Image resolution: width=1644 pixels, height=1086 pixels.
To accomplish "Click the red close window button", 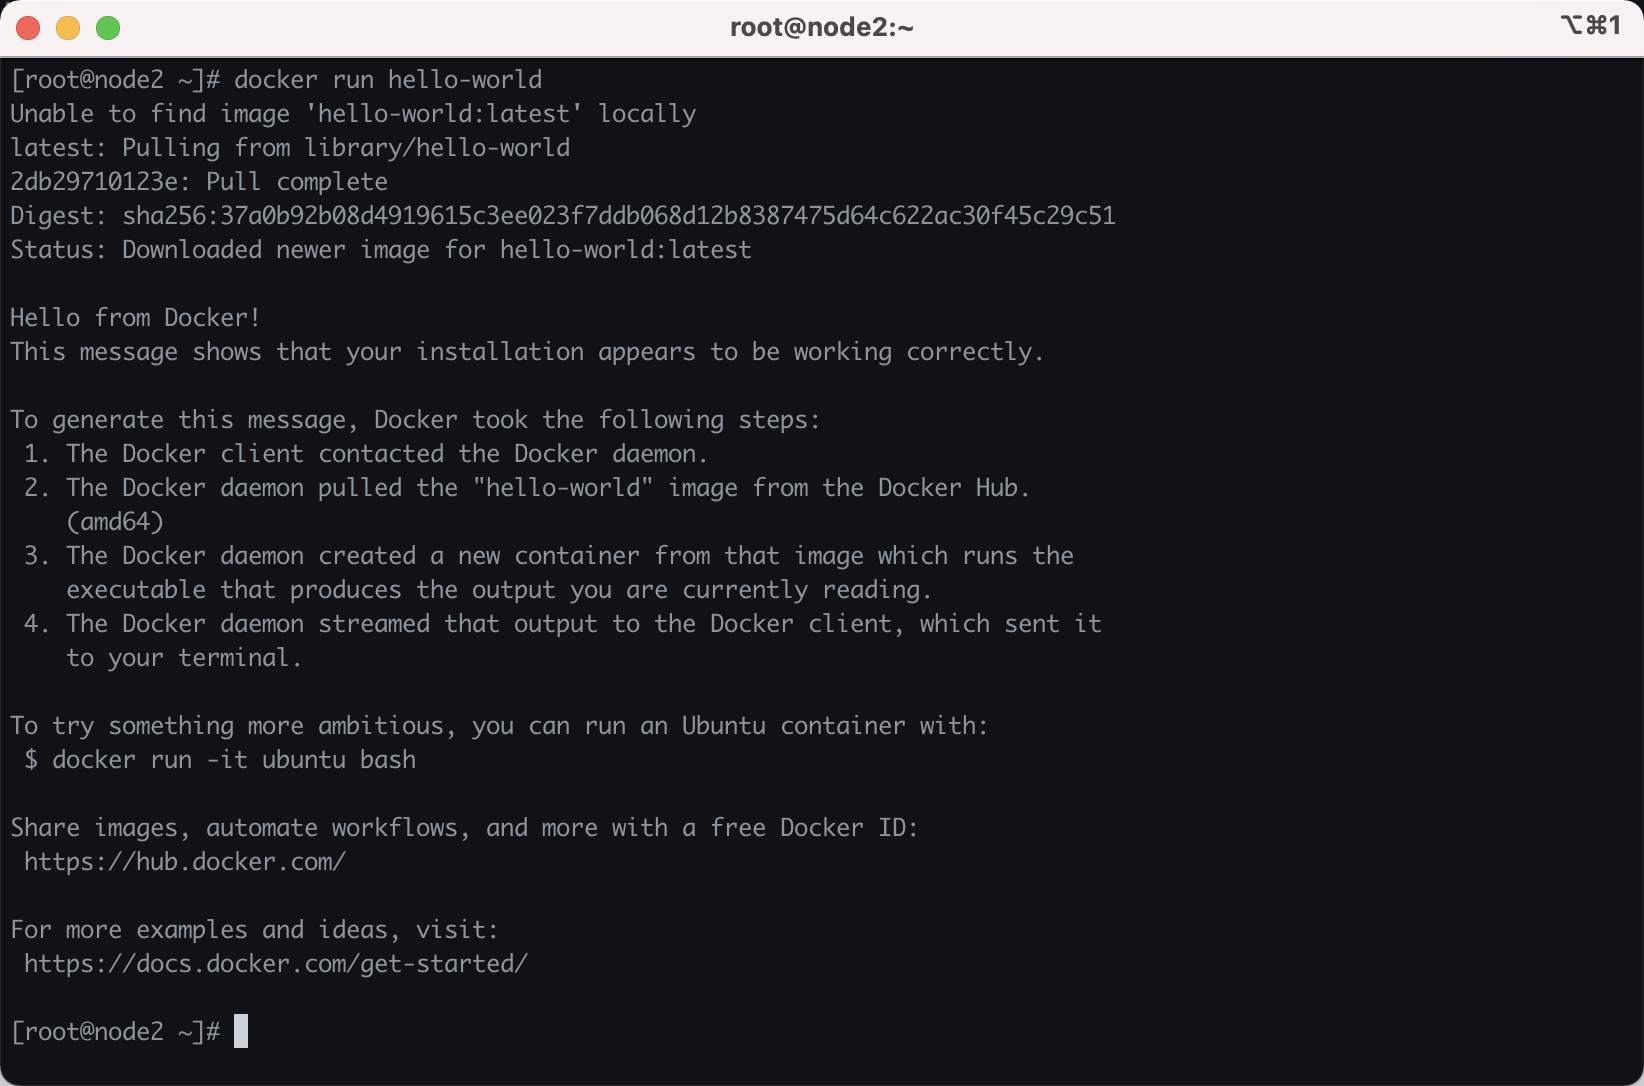I will coord(28,28).
